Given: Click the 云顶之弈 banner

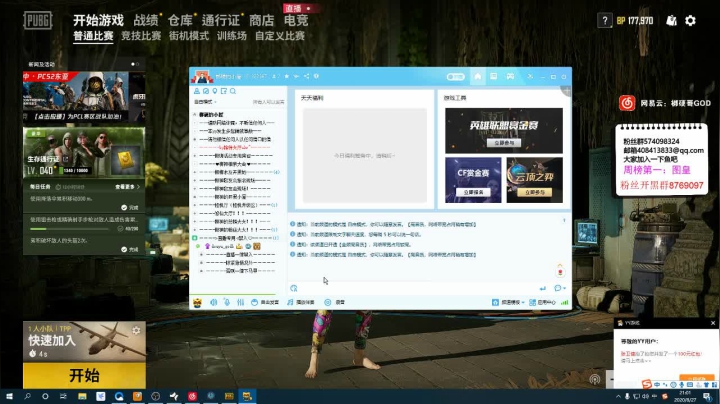Looking at the screenshot, I should click(x=534, y=180).
